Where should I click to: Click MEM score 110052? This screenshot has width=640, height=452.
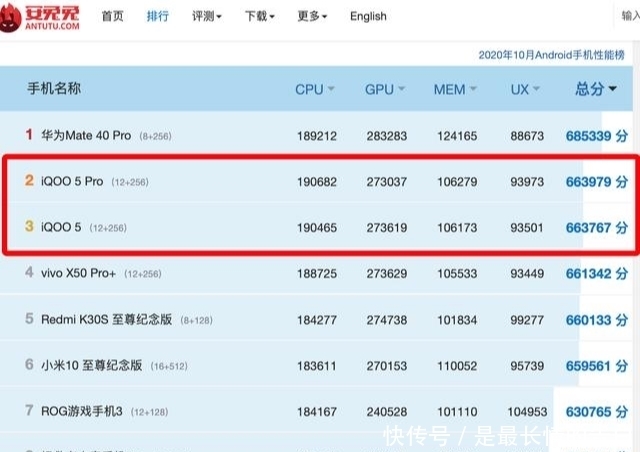pyautogui.click(x=457, y=366)
